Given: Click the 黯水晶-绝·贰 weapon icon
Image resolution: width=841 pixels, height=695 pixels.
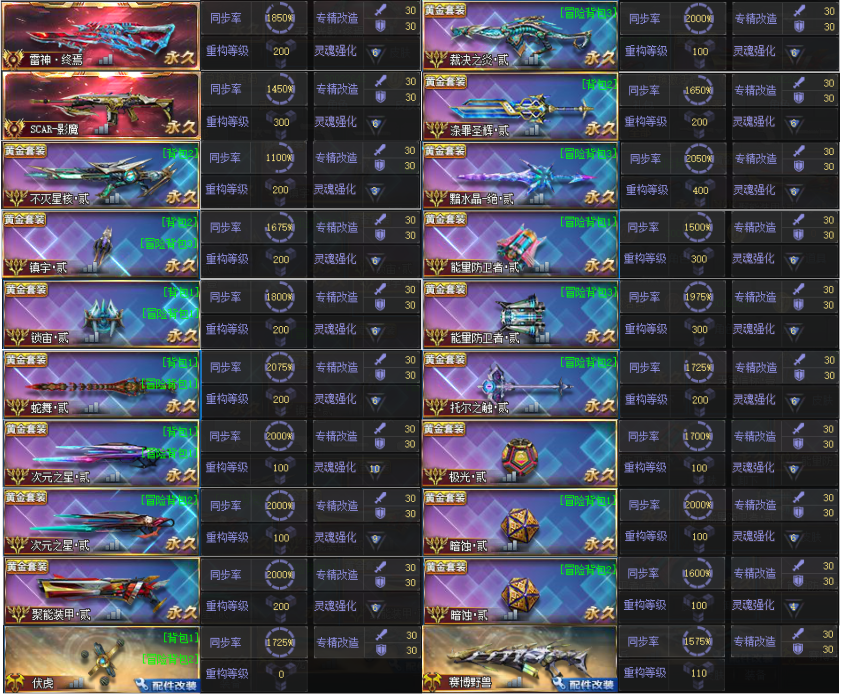Looking at the screenshot, I should (520, 175).
